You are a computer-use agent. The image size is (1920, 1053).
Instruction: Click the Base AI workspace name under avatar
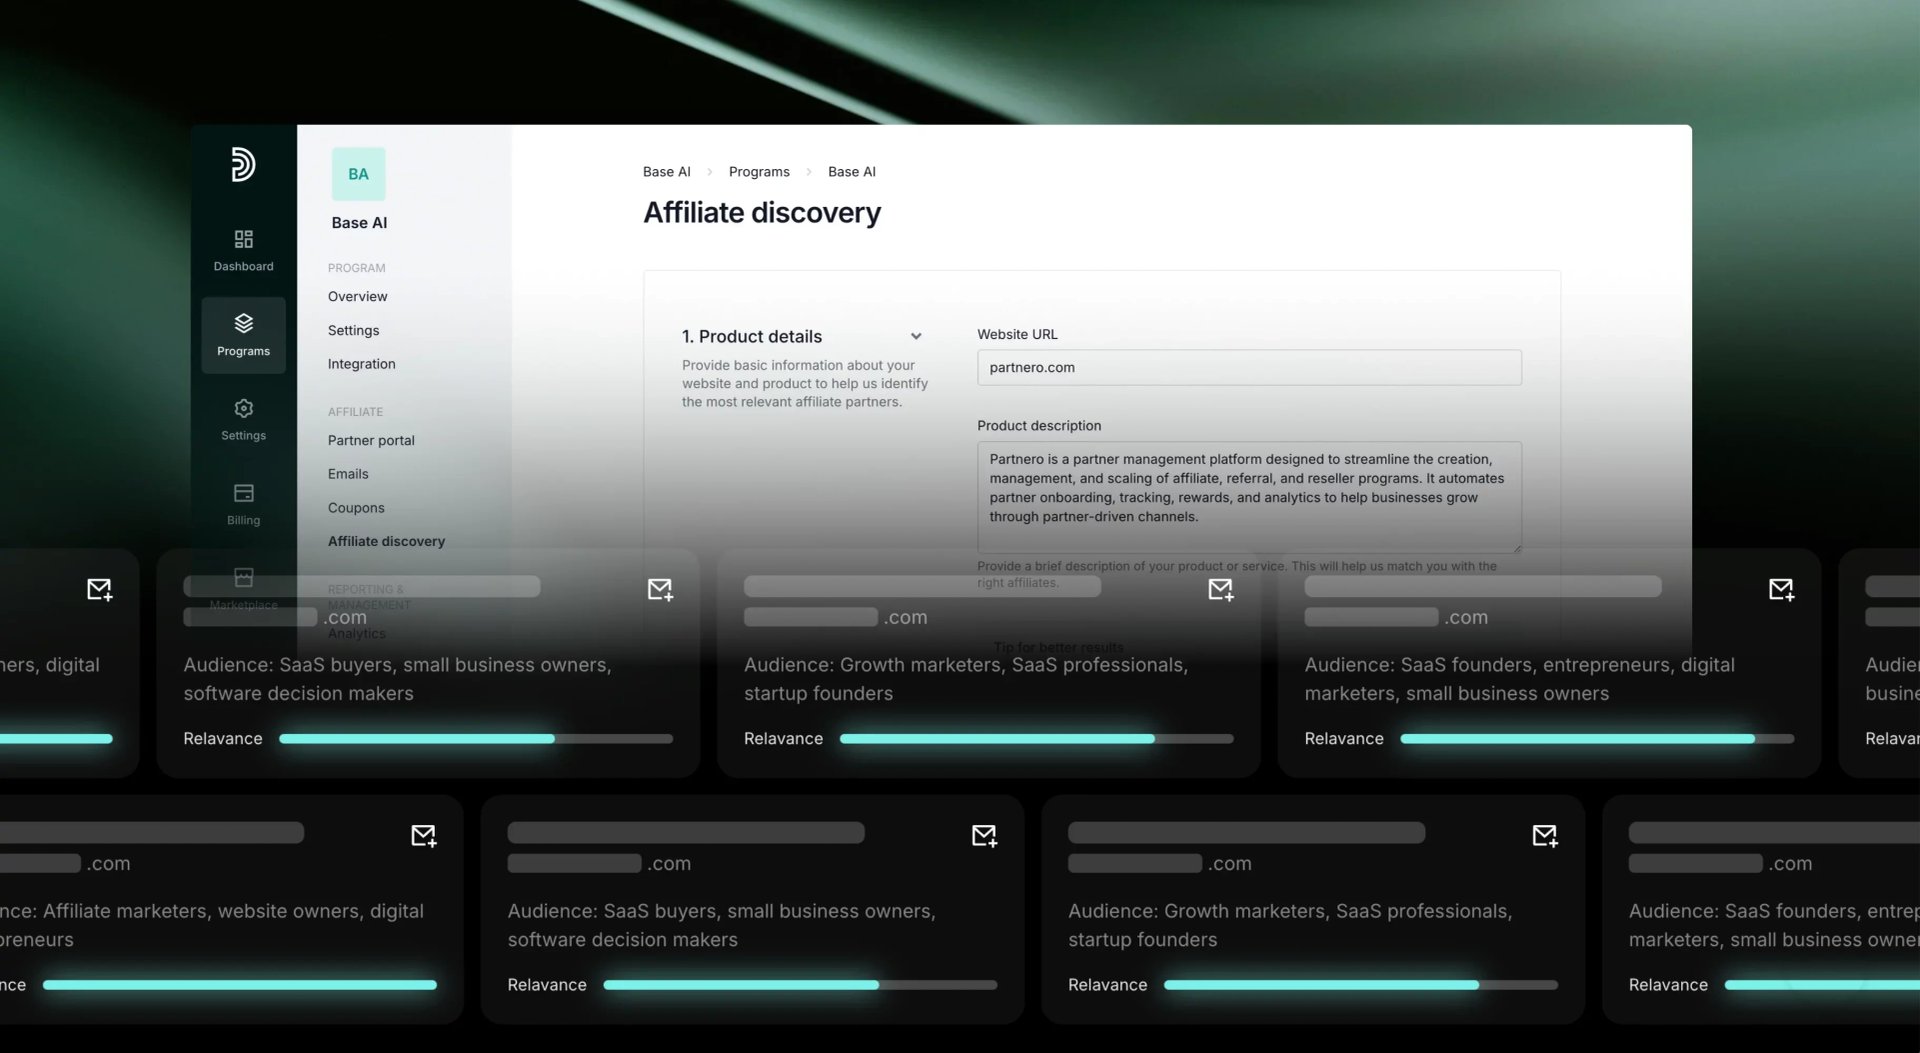tap(359, 223)
